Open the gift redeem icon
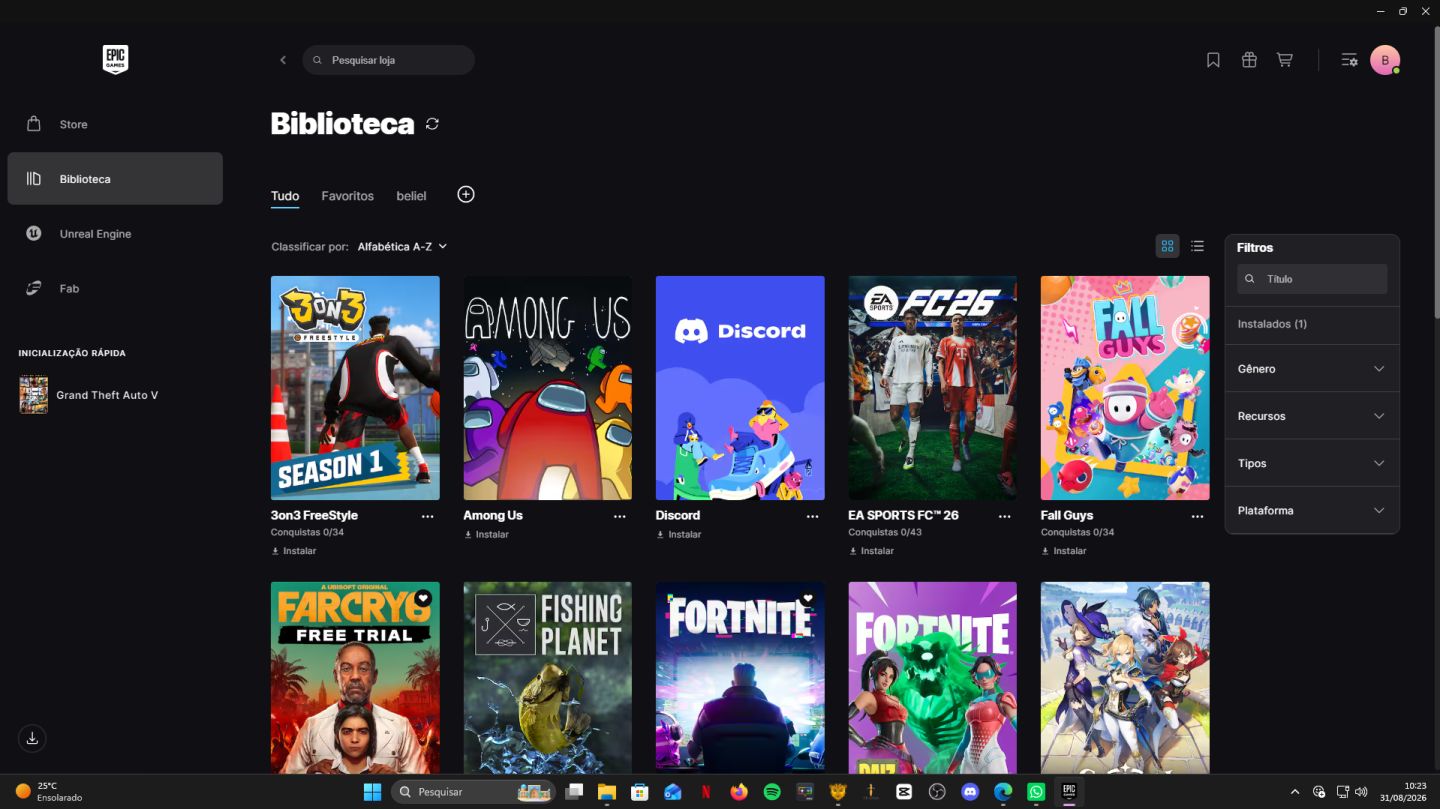This screenshot has height=809, width=1440. coord(1249,60)
